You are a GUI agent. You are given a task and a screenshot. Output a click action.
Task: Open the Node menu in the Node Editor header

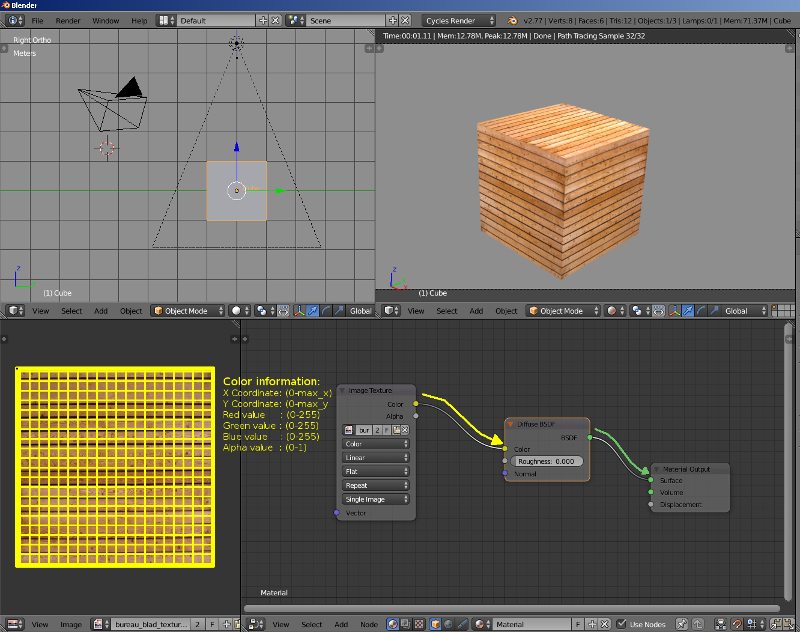point(369,623)
